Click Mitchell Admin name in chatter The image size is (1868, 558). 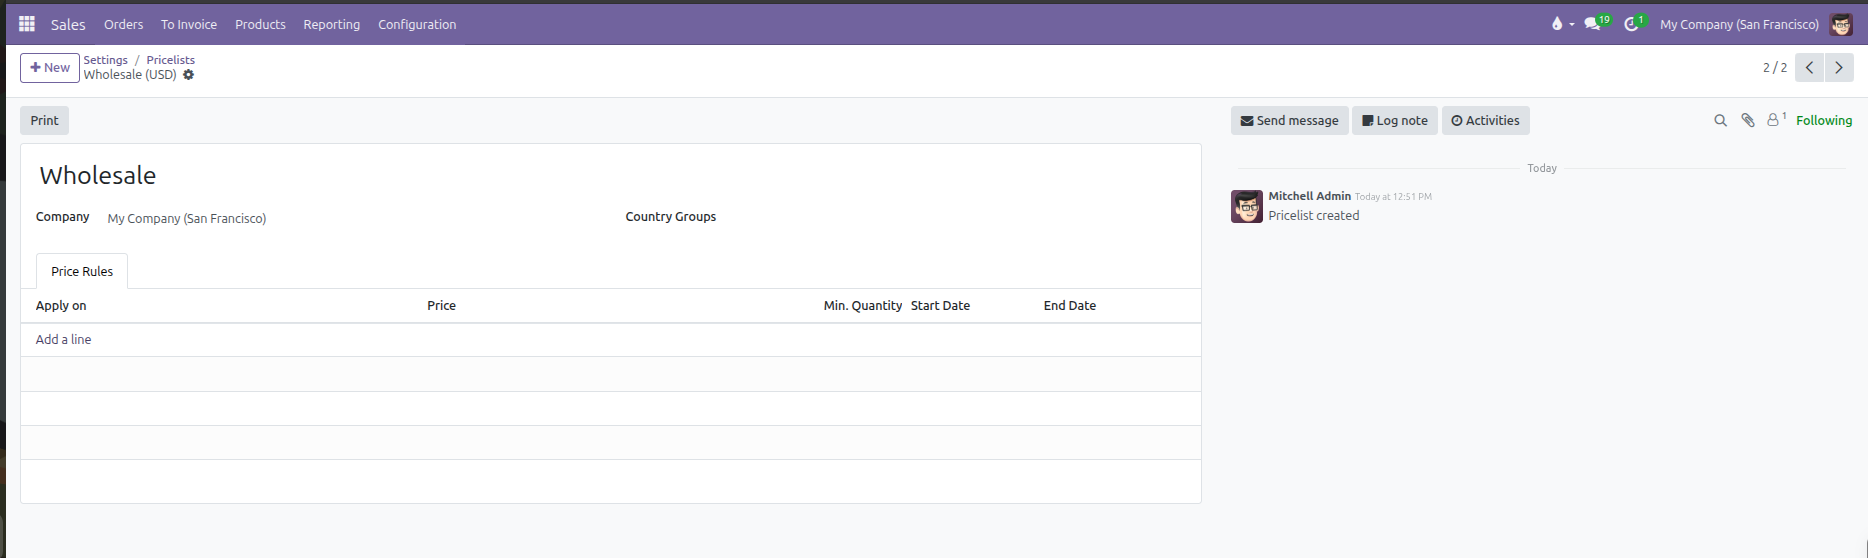tap(1310, 196)
